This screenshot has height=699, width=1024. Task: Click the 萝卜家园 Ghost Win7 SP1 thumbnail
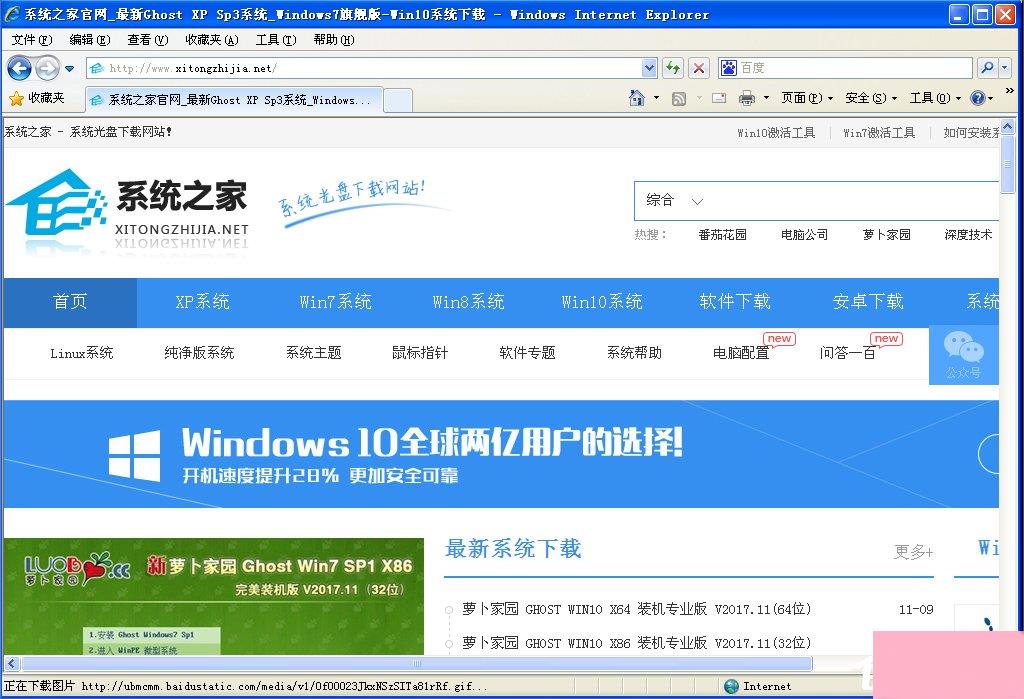pyautogui.click(x=214, y=596)
